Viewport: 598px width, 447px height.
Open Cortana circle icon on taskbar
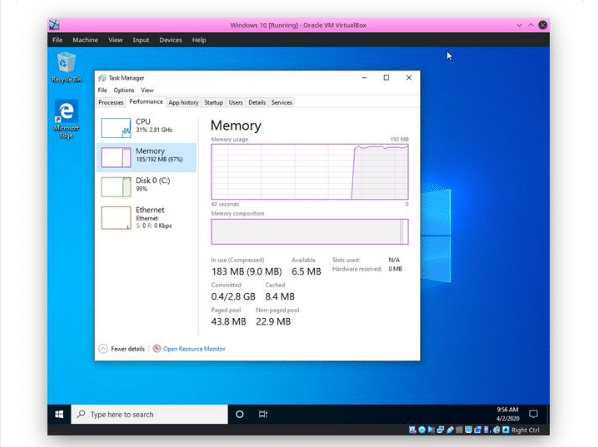pyautogui.click(x=240, y=414)
